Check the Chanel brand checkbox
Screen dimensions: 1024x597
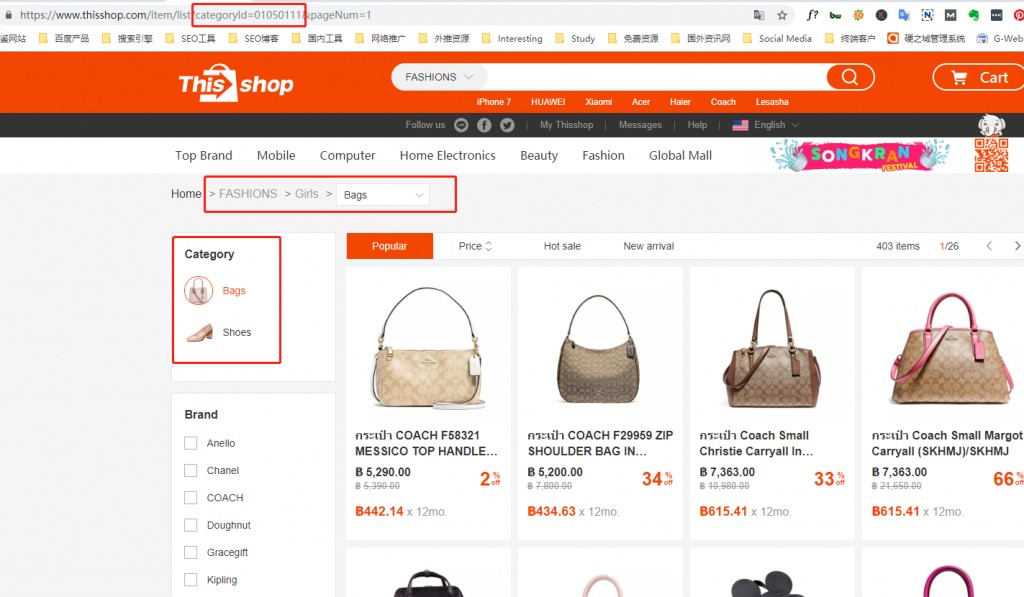tap(191, 470)
